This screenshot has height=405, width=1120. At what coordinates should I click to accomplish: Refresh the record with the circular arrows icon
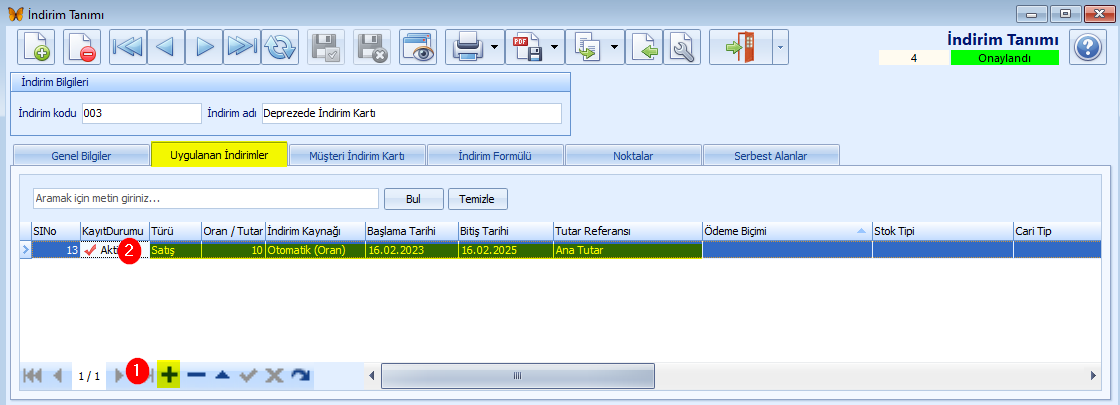[279, 48]
